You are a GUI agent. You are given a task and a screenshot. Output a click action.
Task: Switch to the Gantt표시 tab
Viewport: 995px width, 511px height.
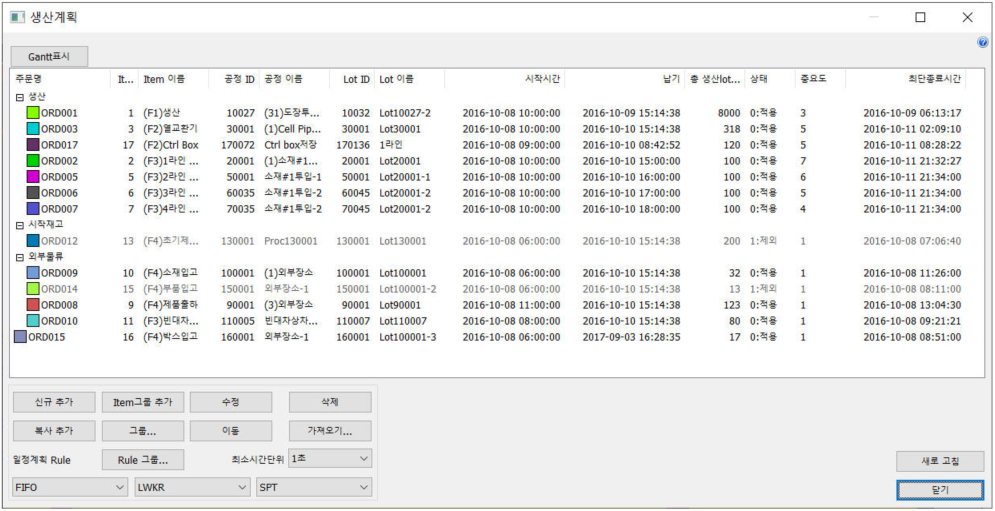pyautogui.click(x=49, y=56)
